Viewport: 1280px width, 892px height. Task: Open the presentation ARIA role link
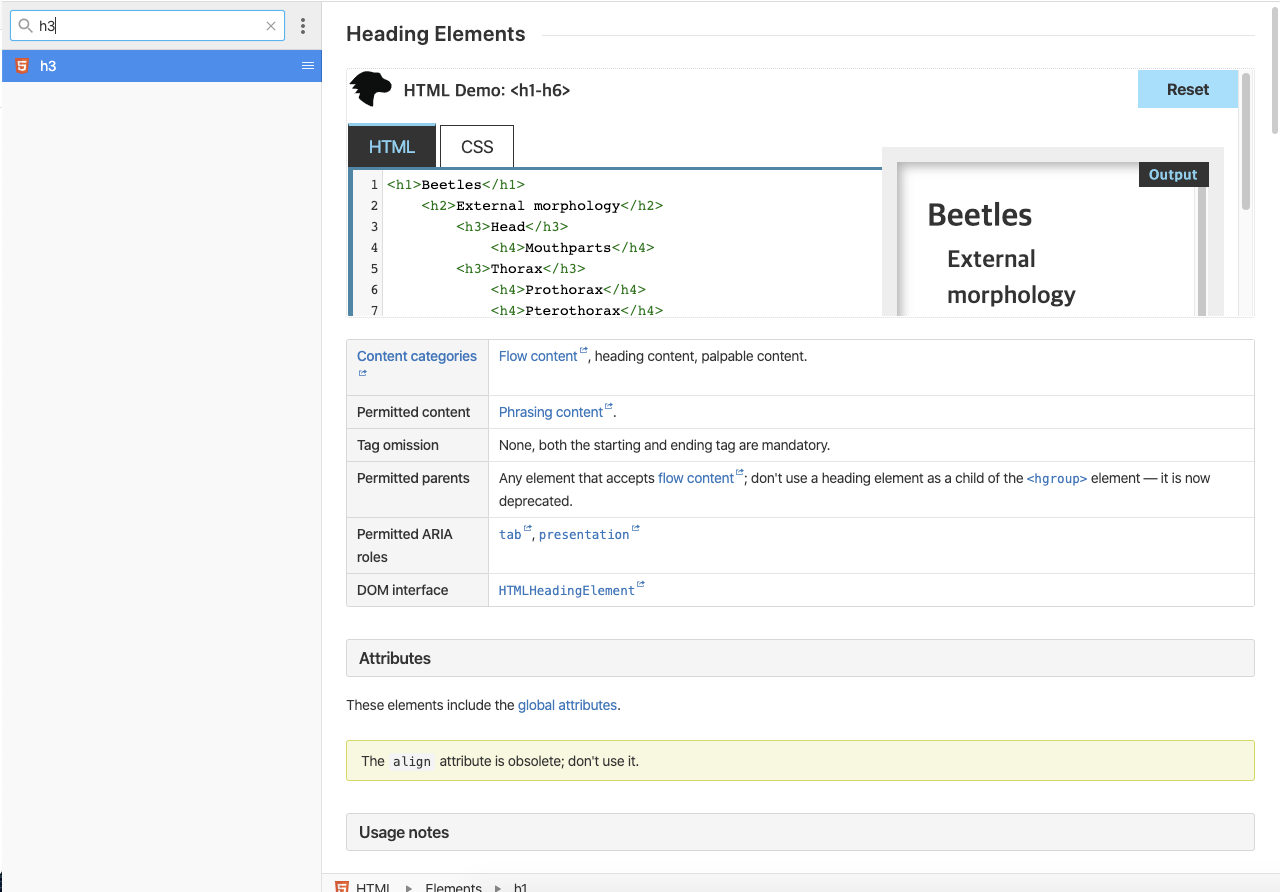pos(584,535)
